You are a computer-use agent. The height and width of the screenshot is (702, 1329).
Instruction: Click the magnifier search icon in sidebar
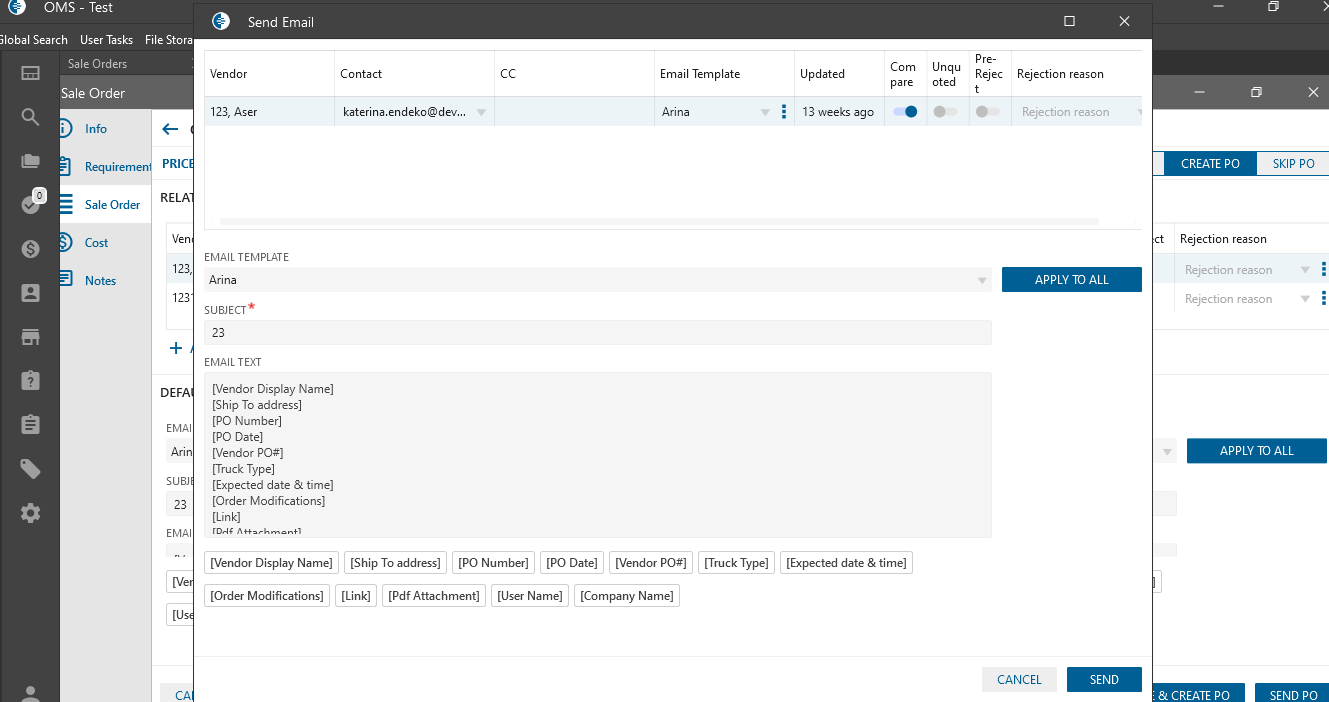point(30,117)
